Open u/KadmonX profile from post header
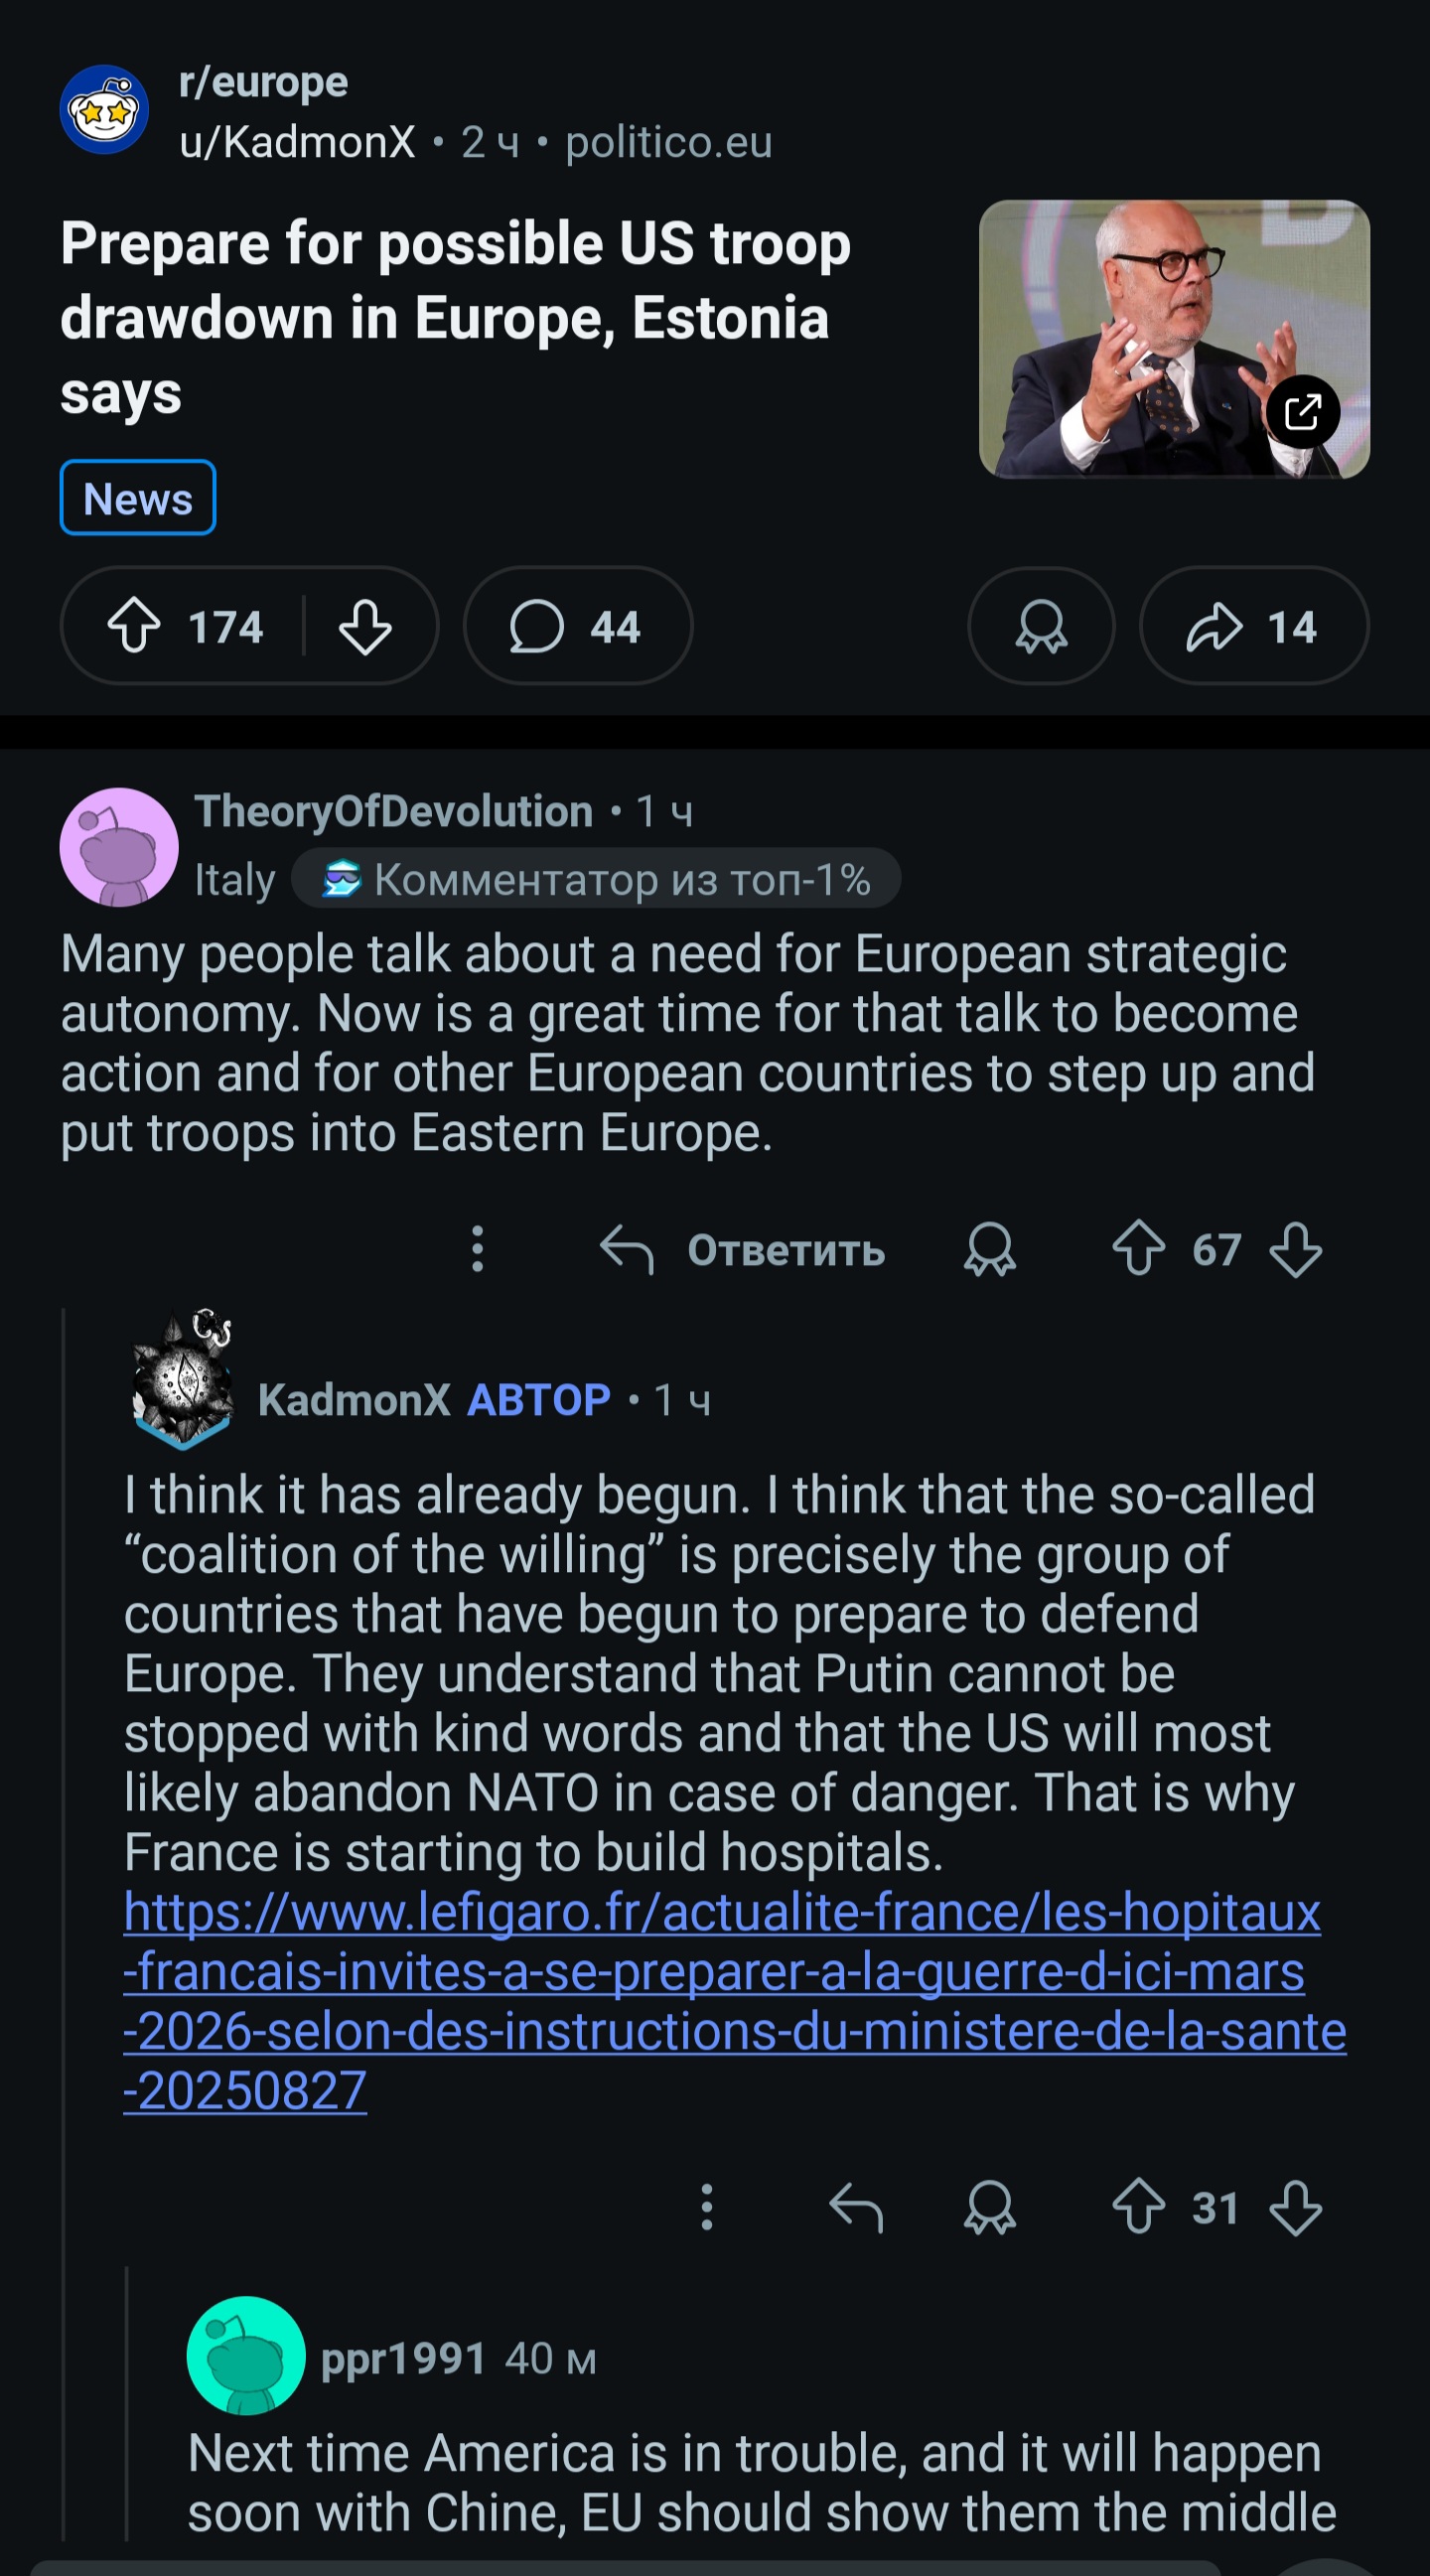 coord(297,143)
